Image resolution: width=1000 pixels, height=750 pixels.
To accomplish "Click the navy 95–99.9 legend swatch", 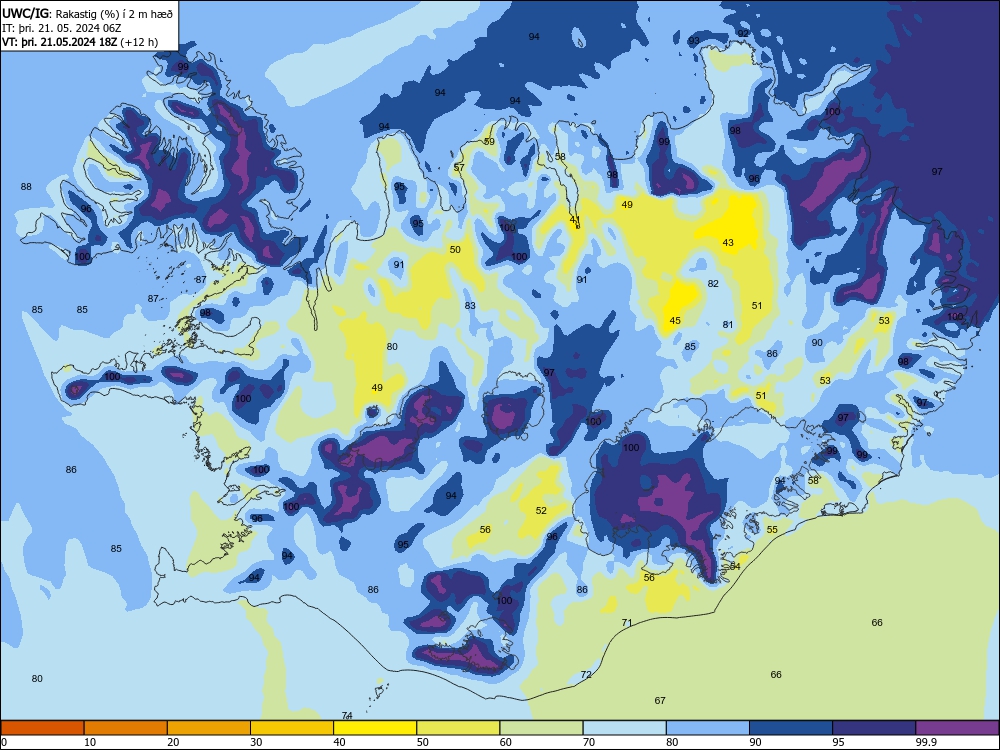I will point(874,728).
